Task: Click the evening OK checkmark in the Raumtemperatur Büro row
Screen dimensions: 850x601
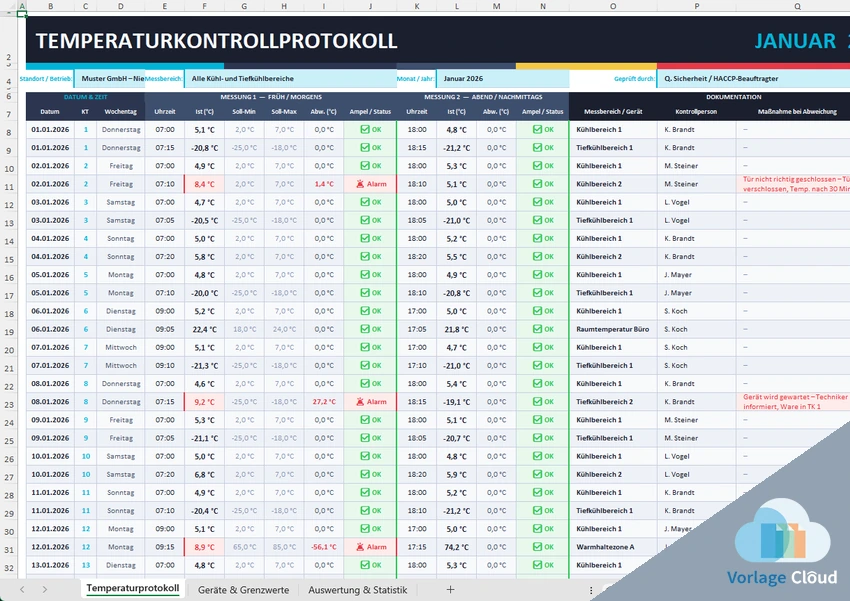Action: (x=537, y=329)
